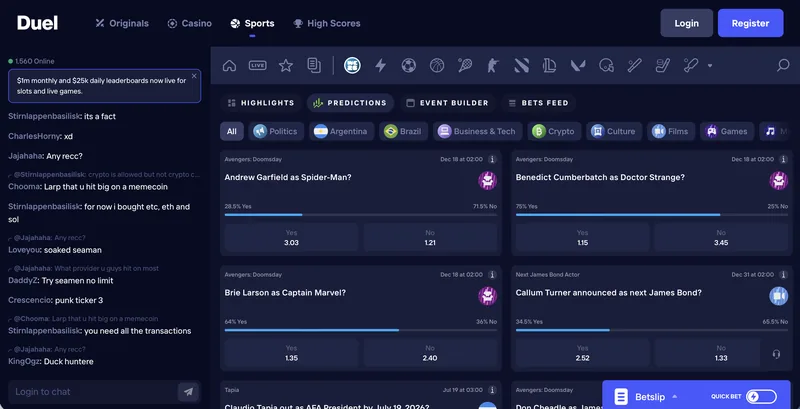Click the Login button
The width and height of the screenshot is (800, 409).
pyautogui.click(x=686, y=23)
